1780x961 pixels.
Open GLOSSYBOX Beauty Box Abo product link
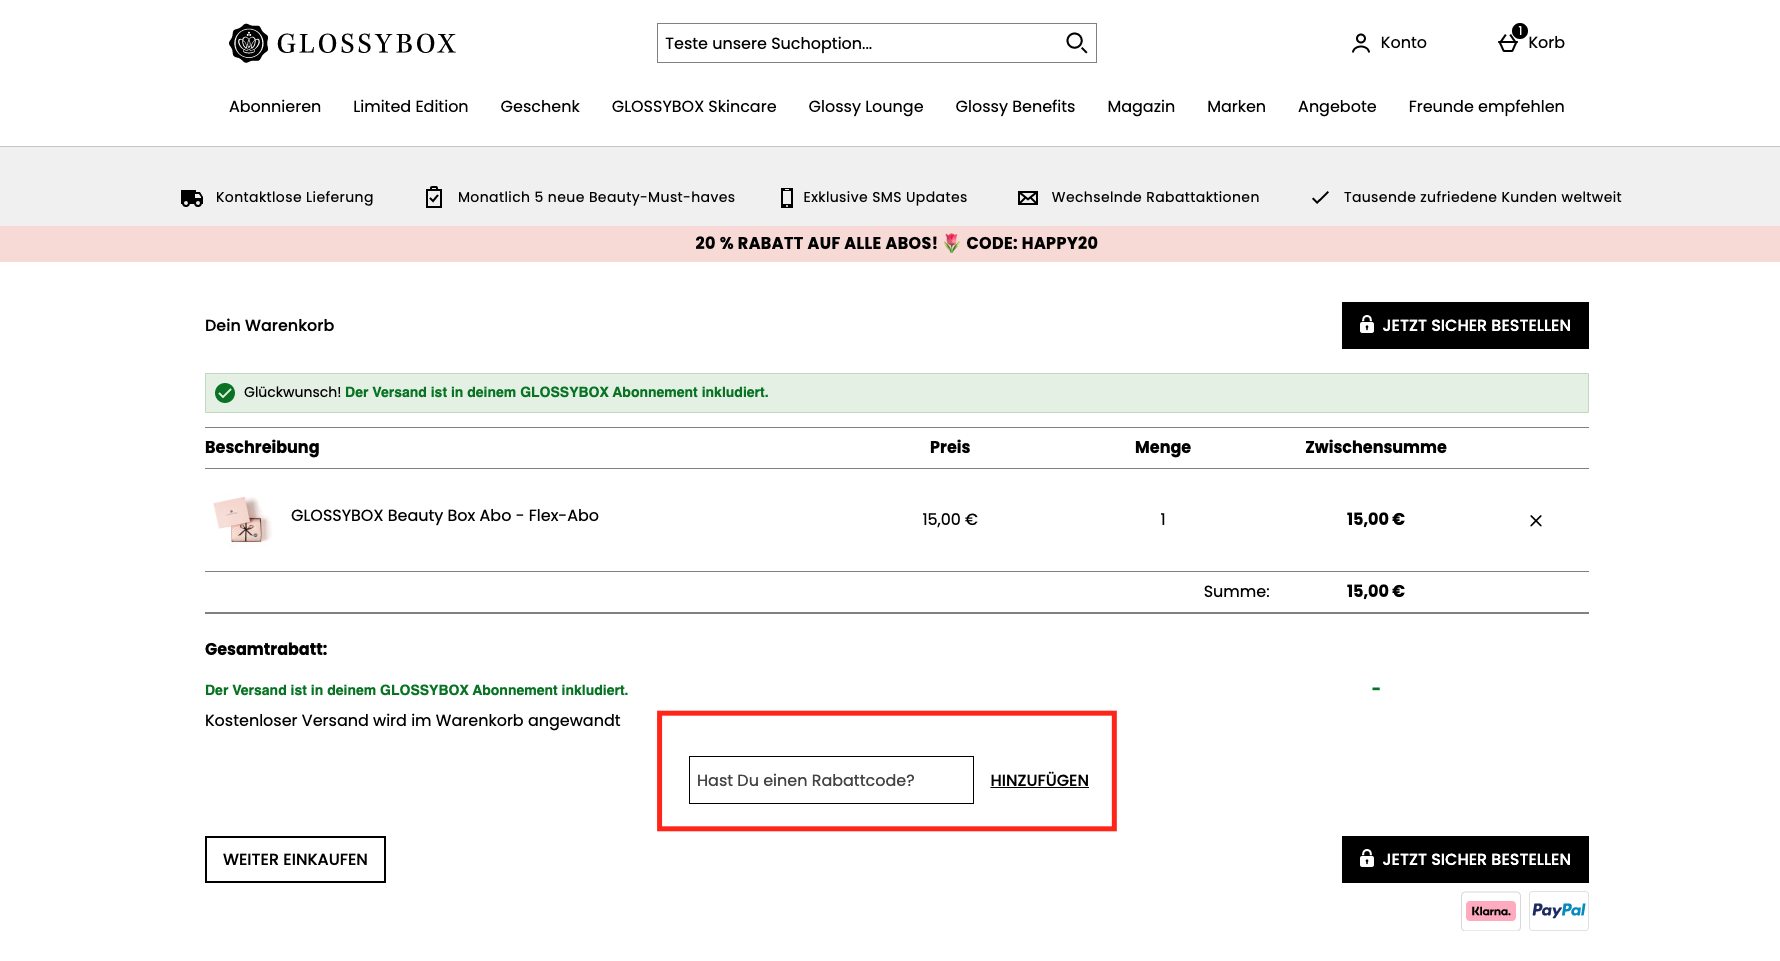click(445, 516)
